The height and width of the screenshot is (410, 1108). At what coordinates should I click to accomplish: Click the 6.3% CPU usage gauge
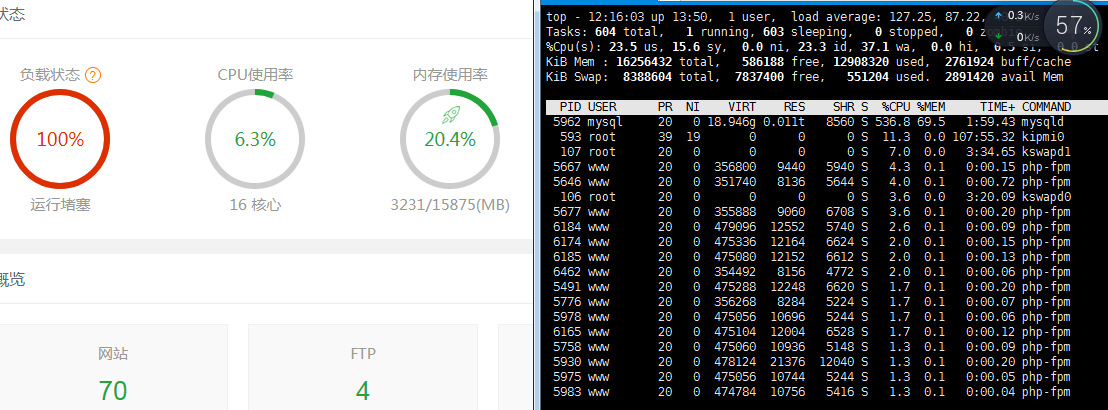(x=255, y=139)
